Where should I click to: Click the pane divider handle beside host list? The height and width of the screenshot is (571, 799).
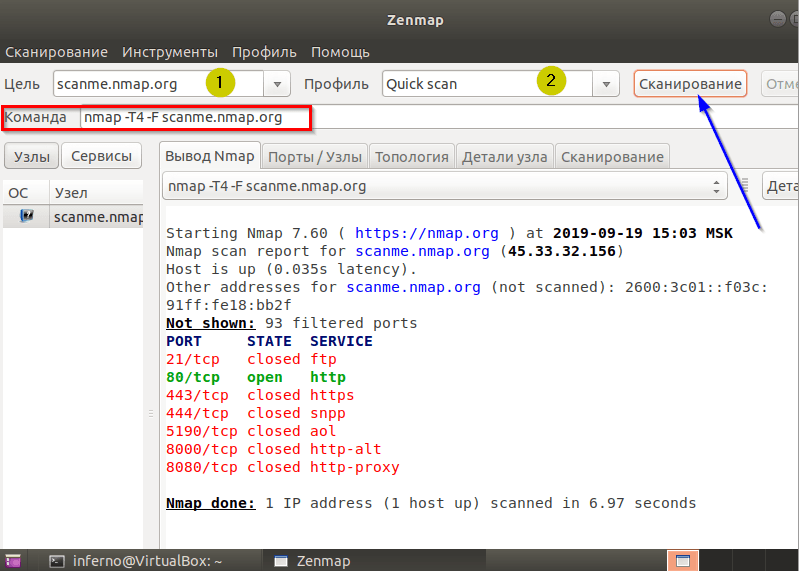[151, 413]
